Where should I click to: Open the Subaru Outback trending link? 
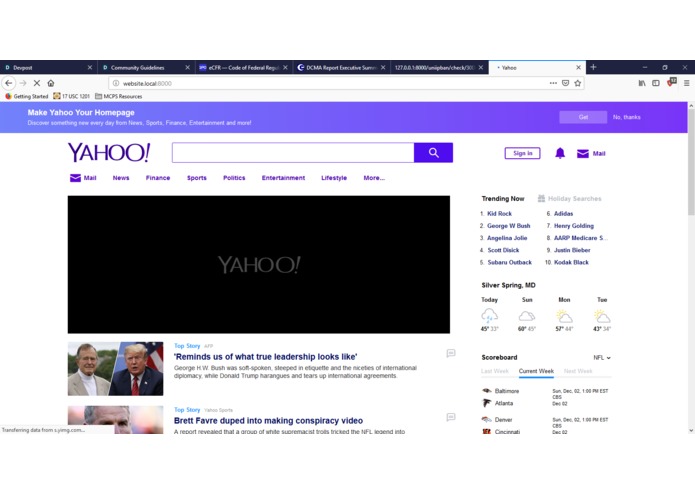click(510, 262)
